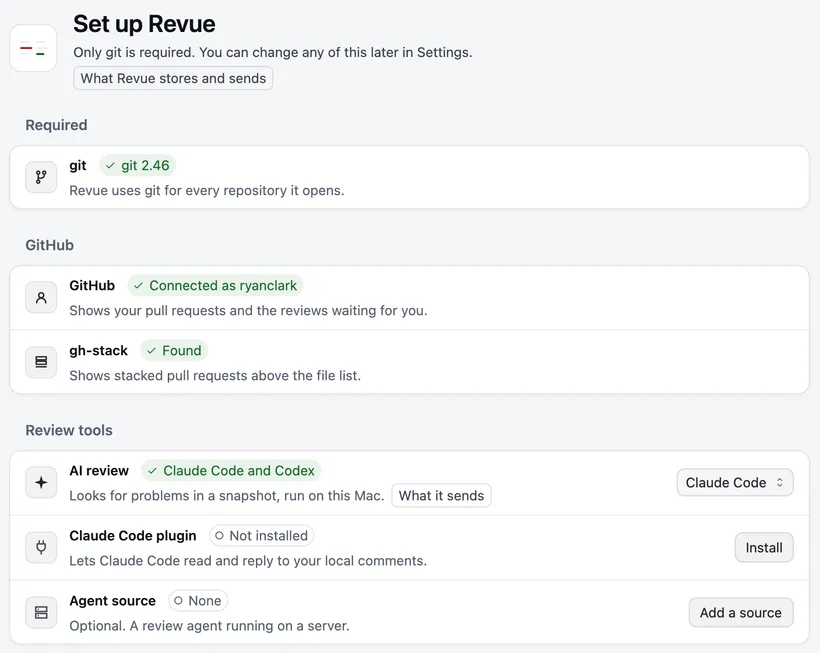Click the 'Not installed' status badge
The height and width of the screenshot is (653, 820).
[x=261, y=535]
